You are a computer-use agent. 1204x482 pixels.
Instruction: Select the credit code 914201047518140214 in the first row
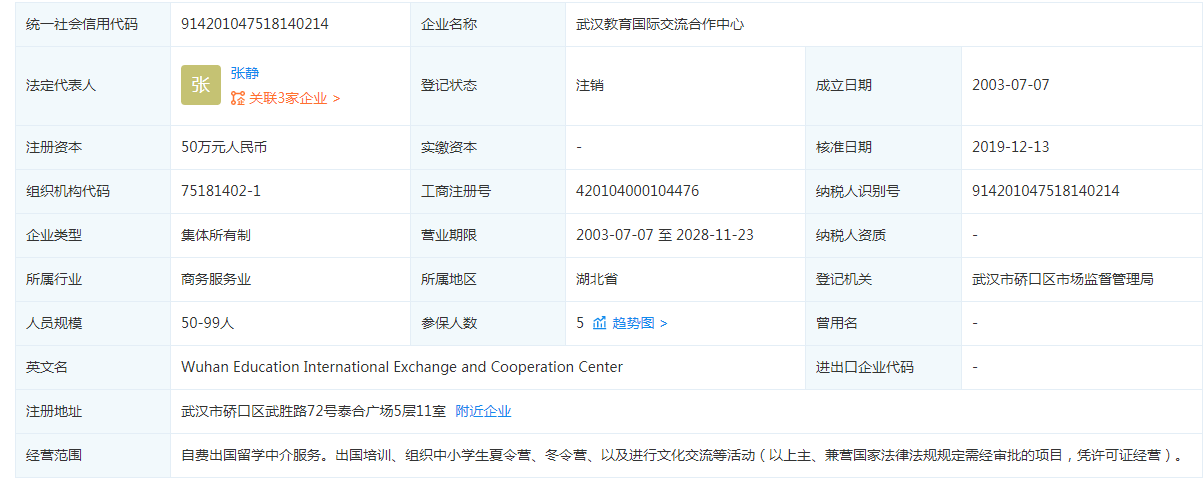pos(255,24)
